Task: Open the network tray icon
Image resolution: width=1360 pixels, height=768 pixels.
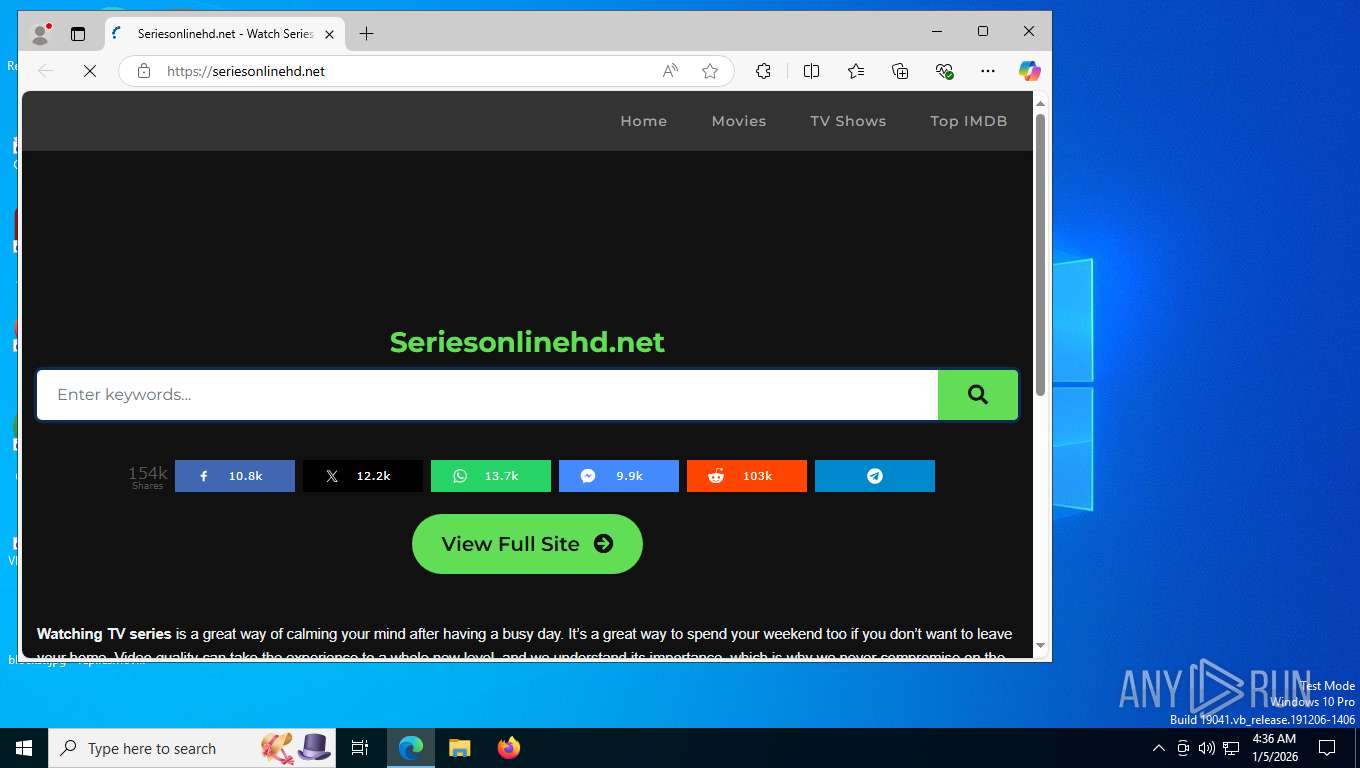Action: 1231,748
